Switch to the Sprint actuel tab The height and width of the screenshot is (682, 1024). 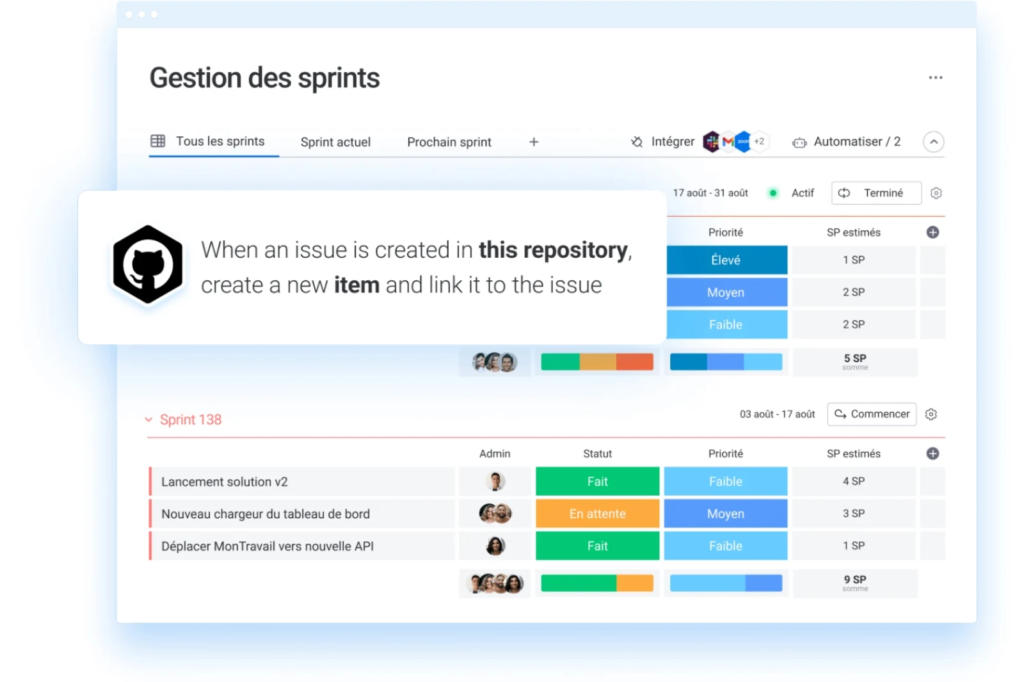tap(335, 142)
